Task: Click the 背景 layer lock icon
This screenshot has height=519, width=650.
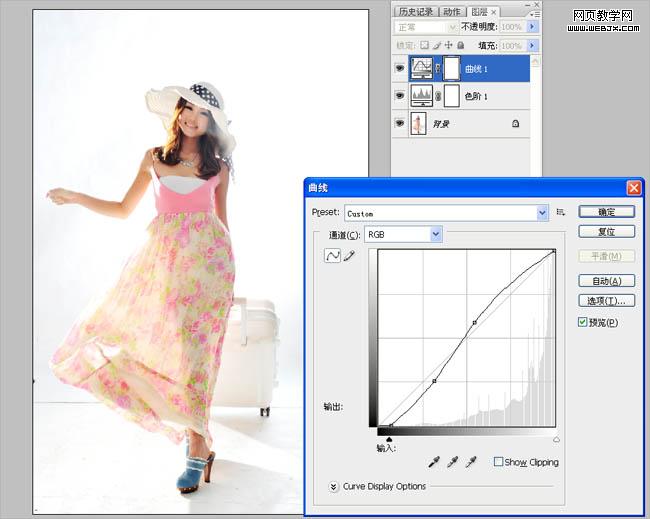Action: pyautogui.click(x=515, y=123)
